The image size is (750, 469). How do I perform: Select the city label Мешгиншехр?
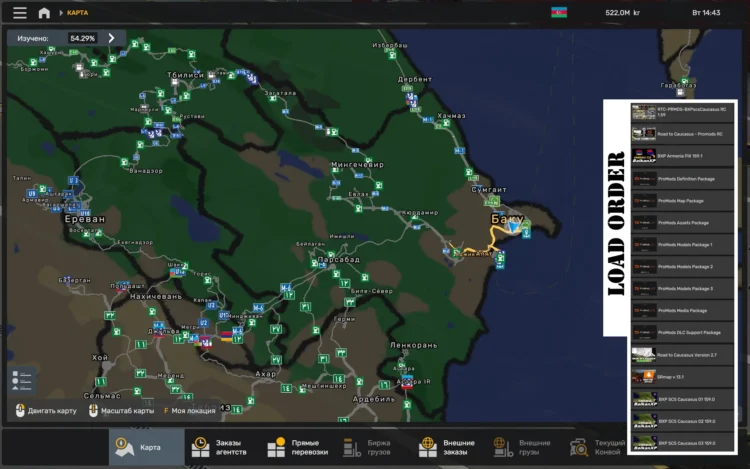click(x=324, y=385)
